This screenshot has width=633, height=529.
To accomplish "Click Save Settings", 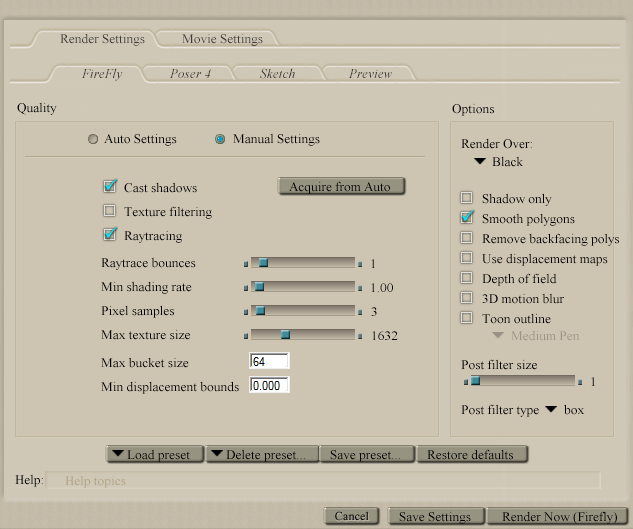I will click(x=435, y=516).
